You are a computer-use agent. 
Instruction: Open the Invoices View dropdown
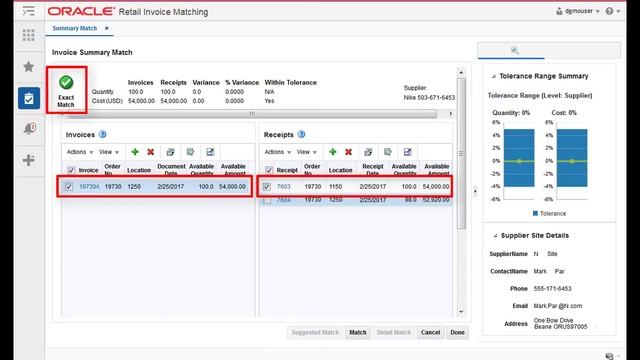coord(109,152)
